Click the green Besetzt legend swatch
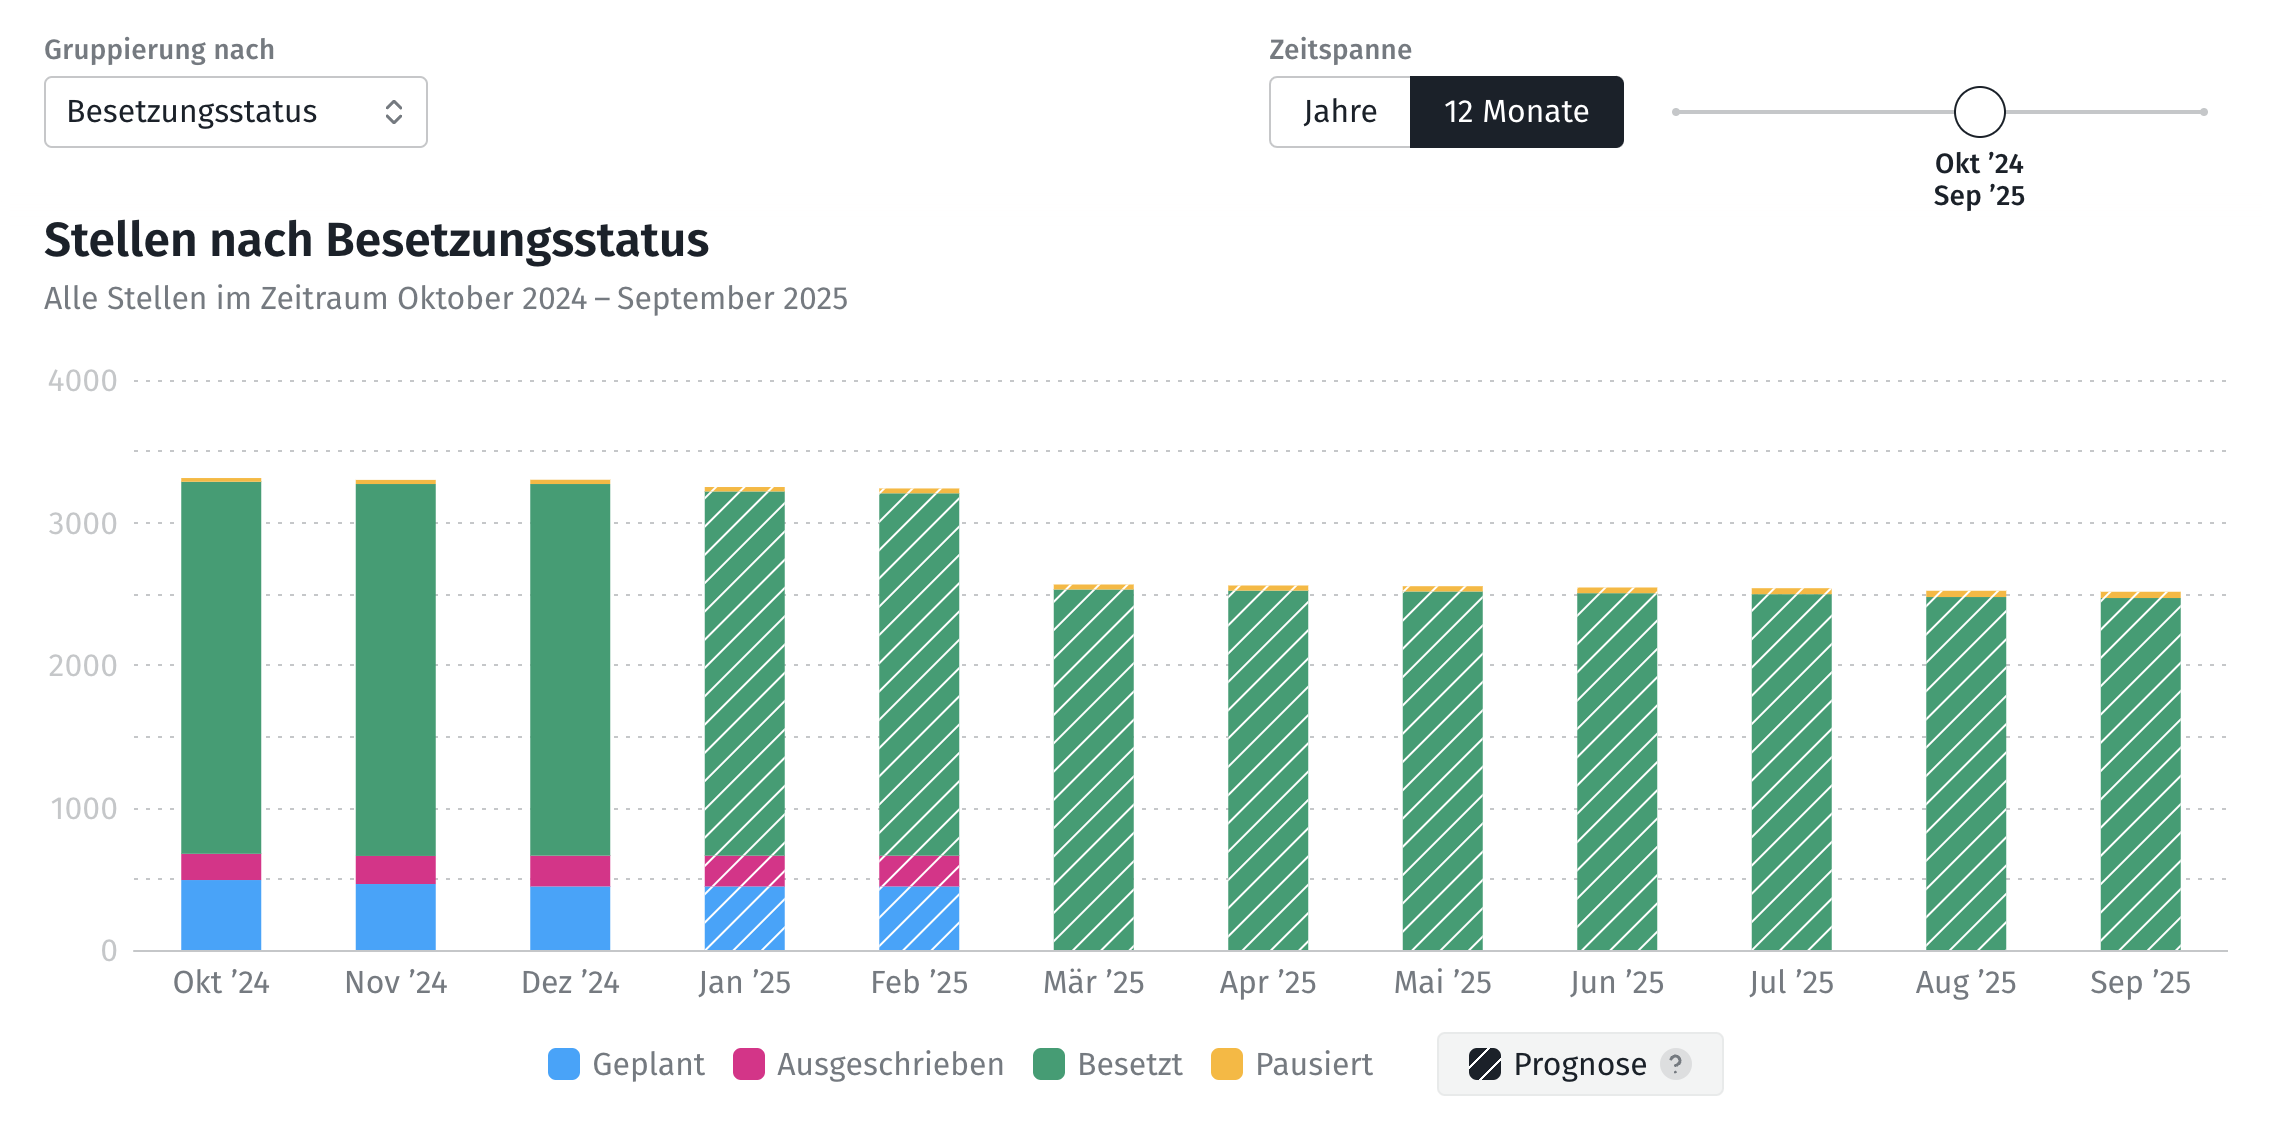 pyautogui.click(x=1049, y=1064)
